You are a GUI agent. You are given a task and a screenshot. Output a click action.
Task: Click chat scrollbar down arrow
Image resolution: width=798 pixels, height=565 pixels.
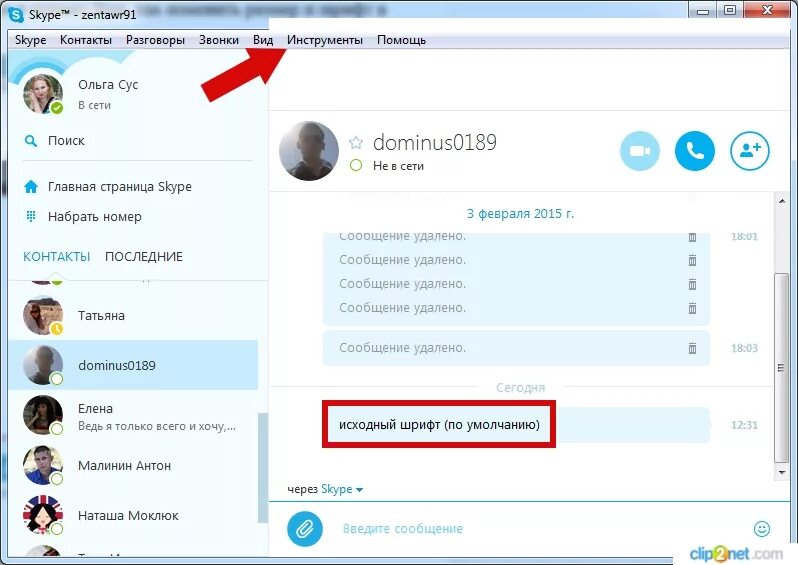click(782, 472)
